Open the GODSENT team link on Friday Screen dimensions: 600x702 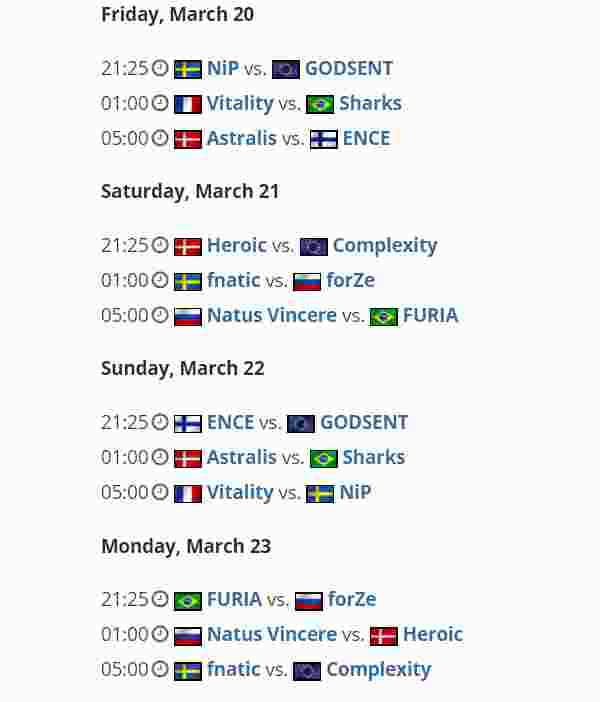[x=349, y=68]
